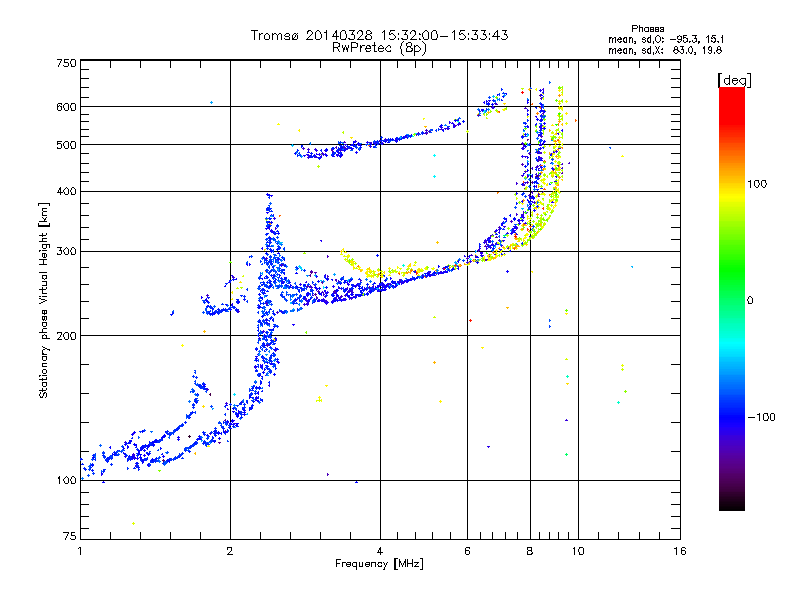Click the colorbar tick label '0'
800x600 pixels.
click(x=750, y=301)
